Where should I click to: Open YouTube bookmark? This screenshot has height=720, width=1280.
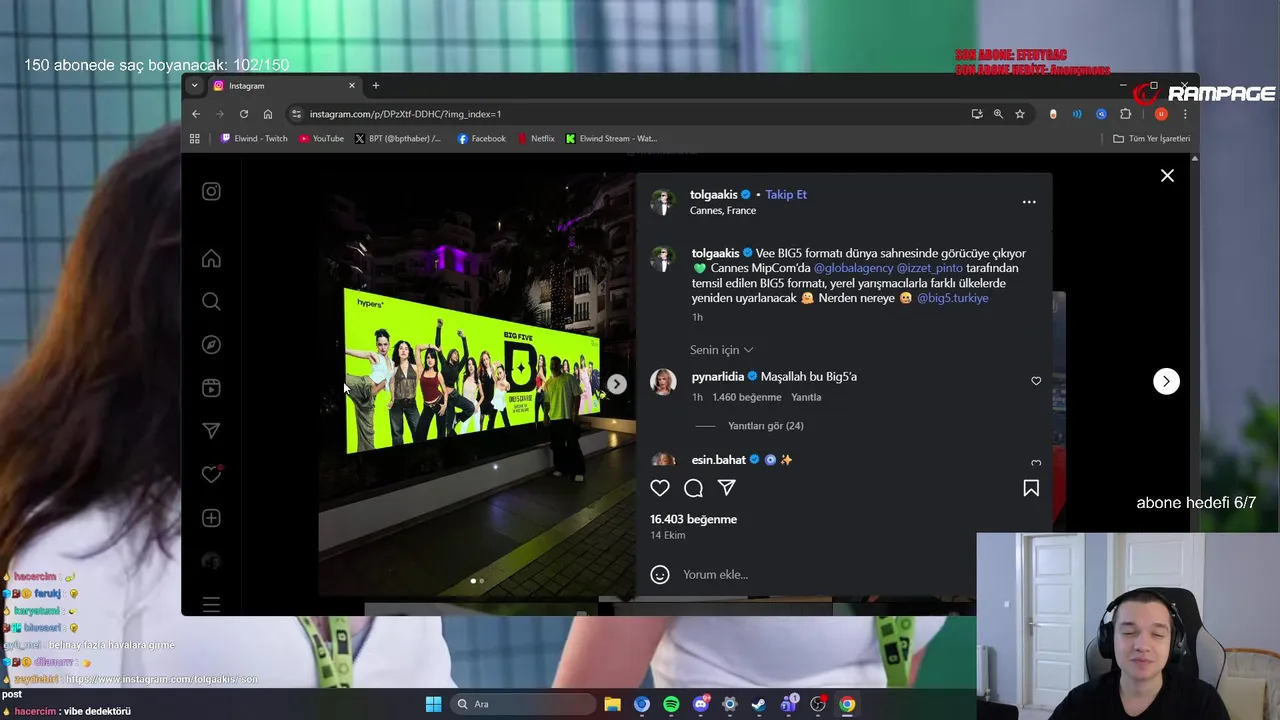click(321, 139)
